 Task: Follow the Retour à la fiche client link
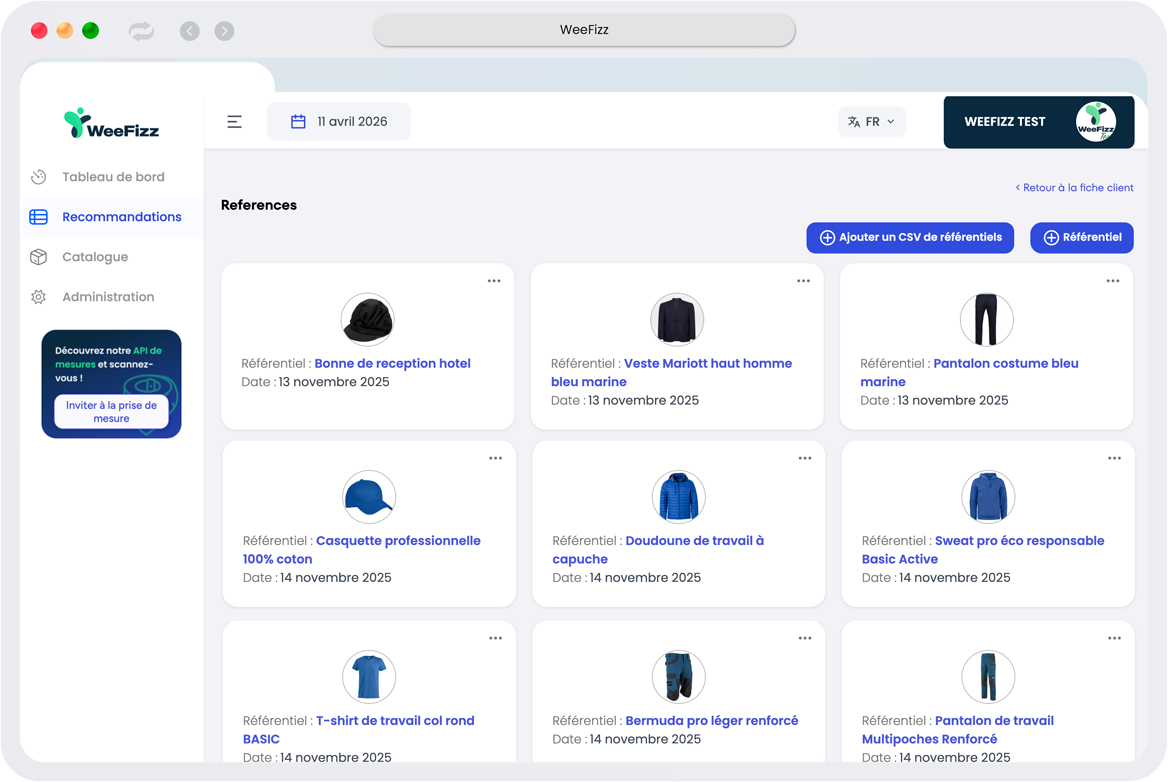1075,187
